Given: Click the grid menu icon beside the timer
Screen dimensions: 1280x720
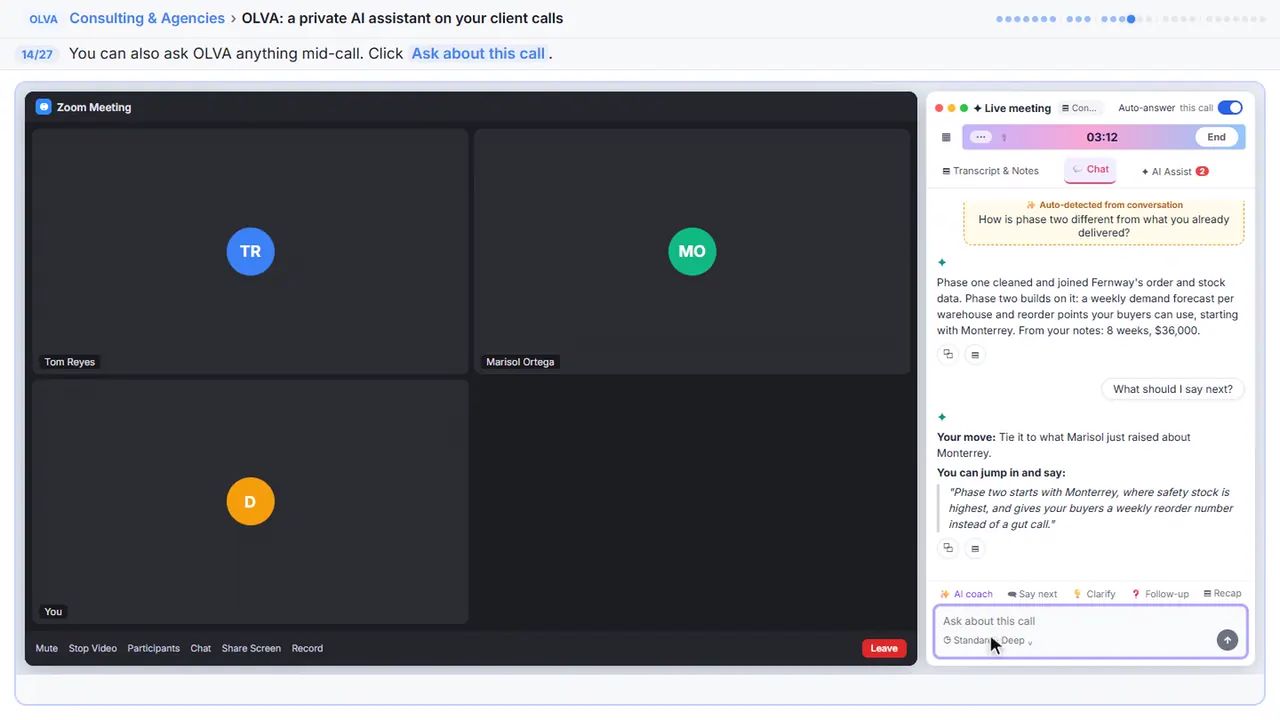Looking at the screenshot, I should pyautogui.click(x=946, y=137).
